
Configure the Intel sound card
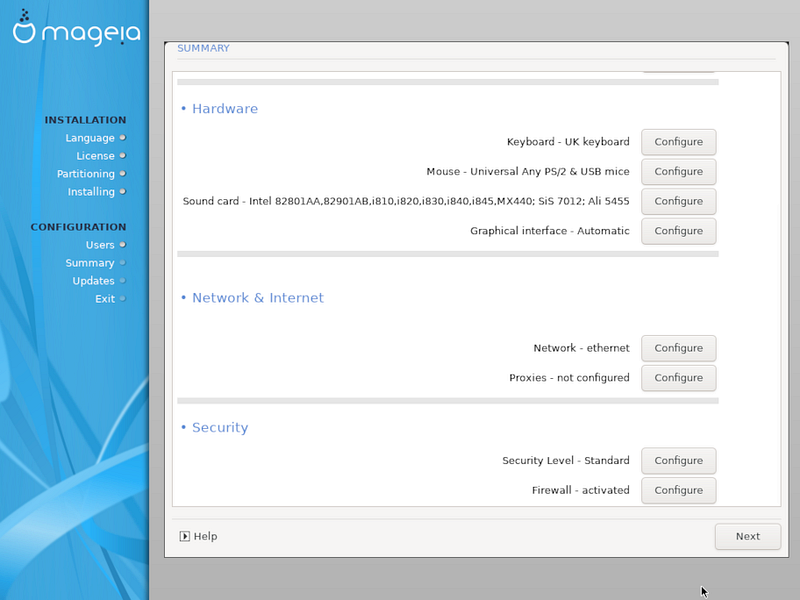tap(679, 201)
